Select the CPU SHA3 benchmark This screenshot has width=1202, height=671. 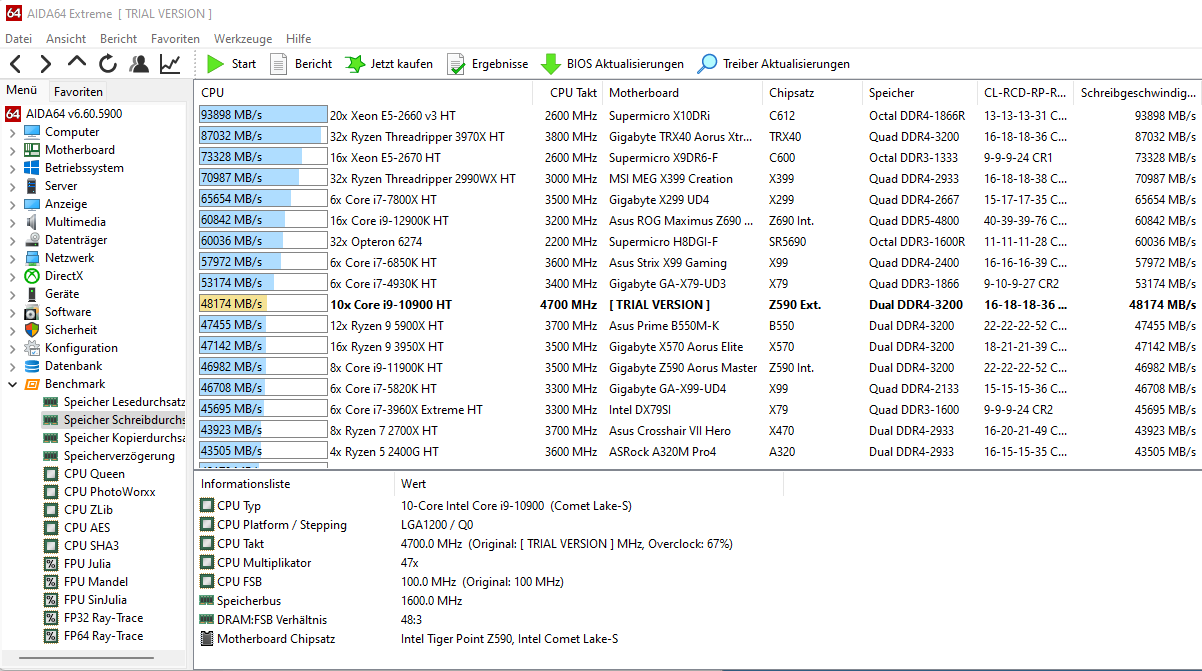[81, 546]
